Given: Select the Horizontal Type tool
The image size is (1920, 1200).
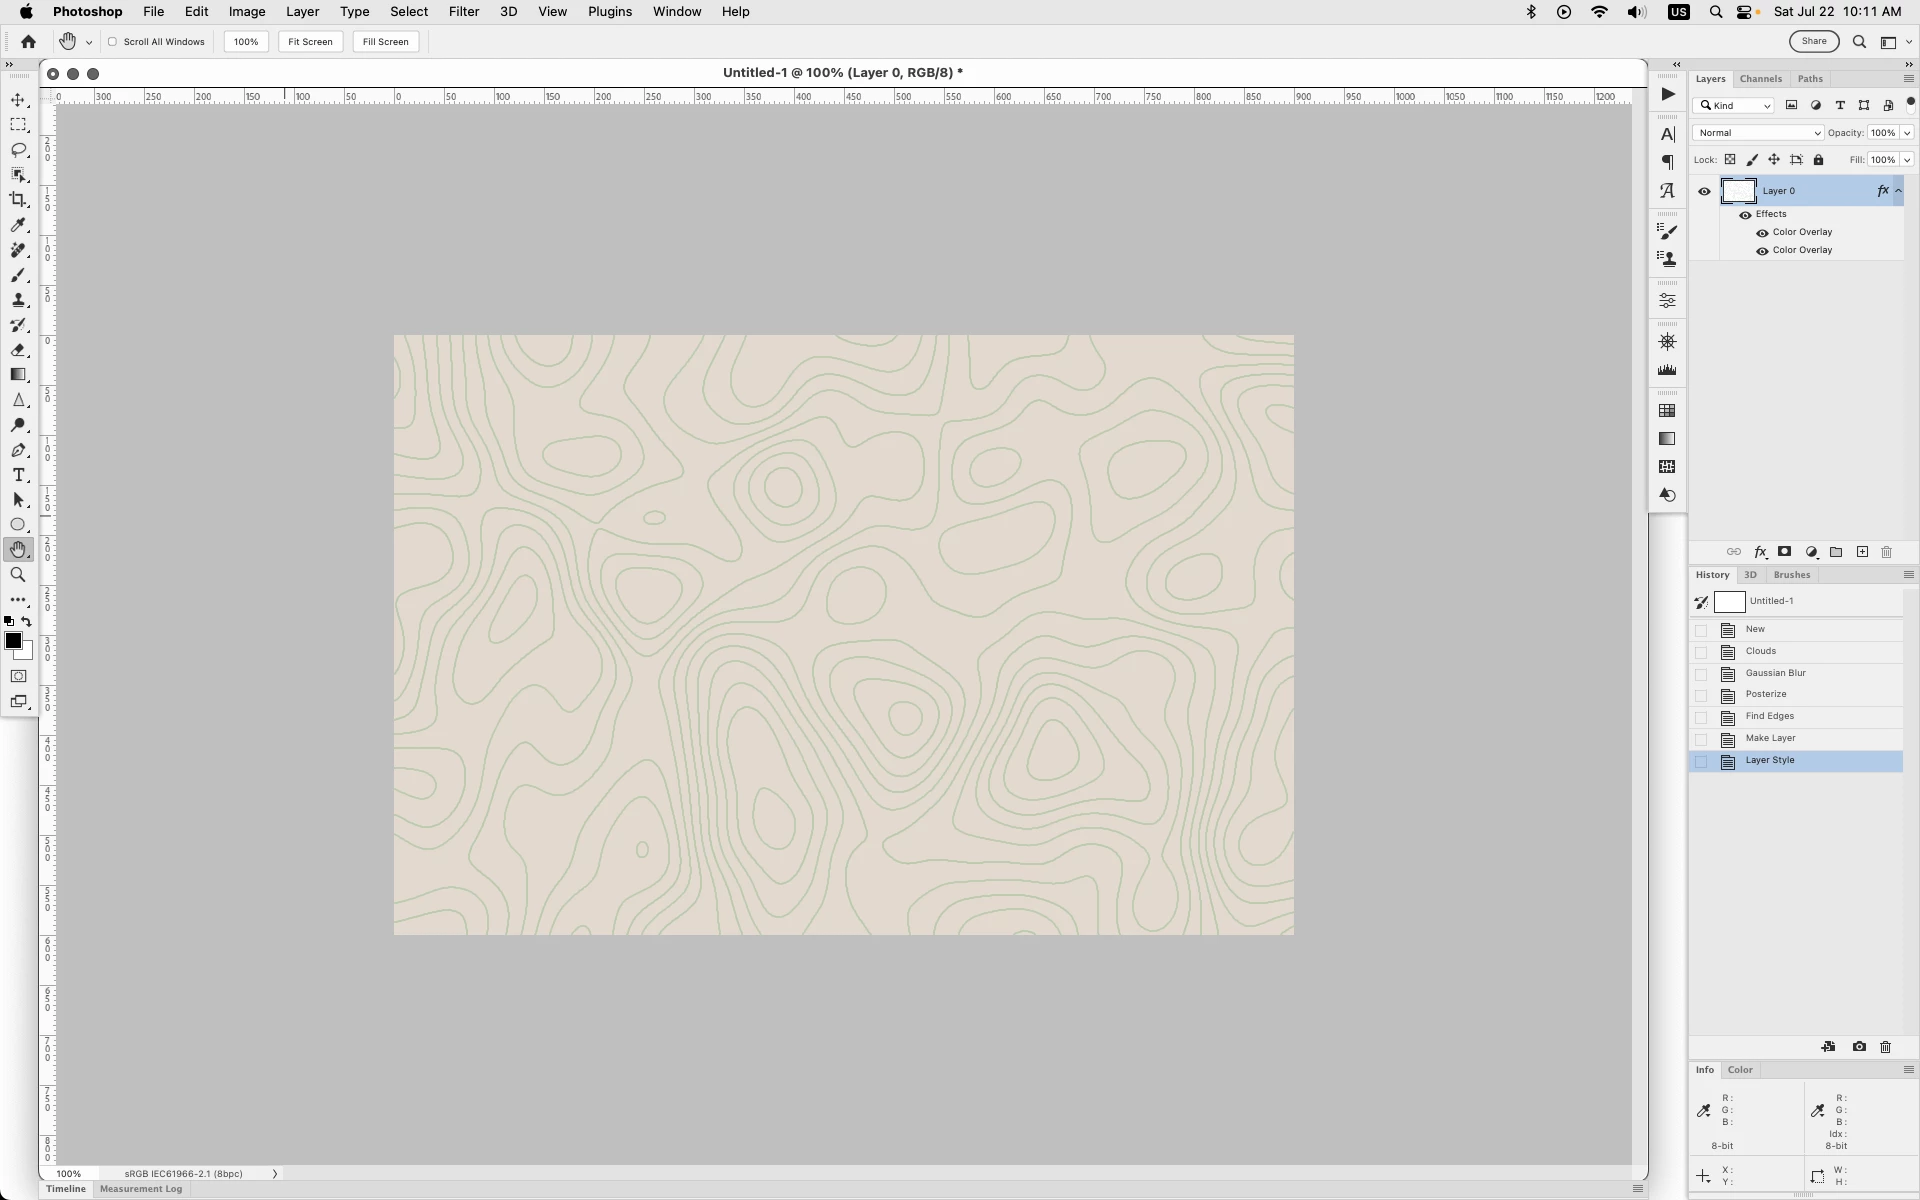Looking at the screenshot, I should click(x=18, y=475).
